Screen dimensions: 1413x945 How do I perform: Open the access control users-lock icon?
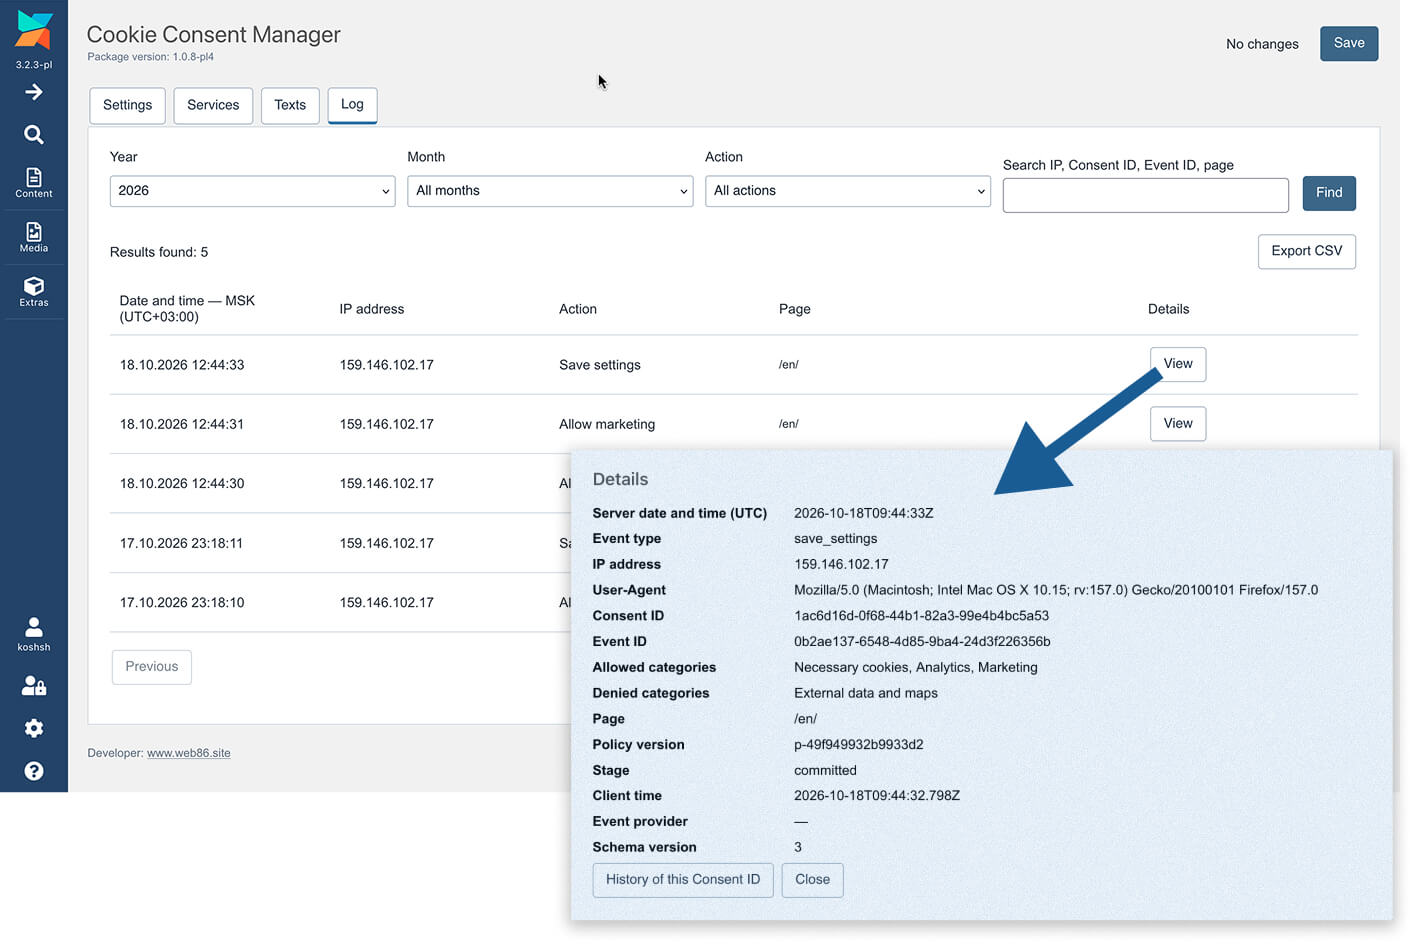pos(34,686)
